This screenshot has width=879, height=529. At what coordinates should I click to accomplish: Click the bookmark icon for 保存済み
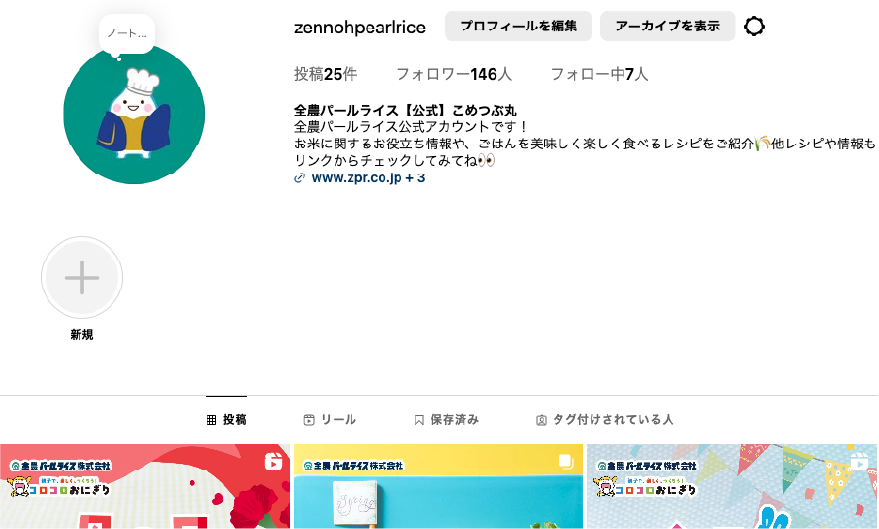point(419,420)
